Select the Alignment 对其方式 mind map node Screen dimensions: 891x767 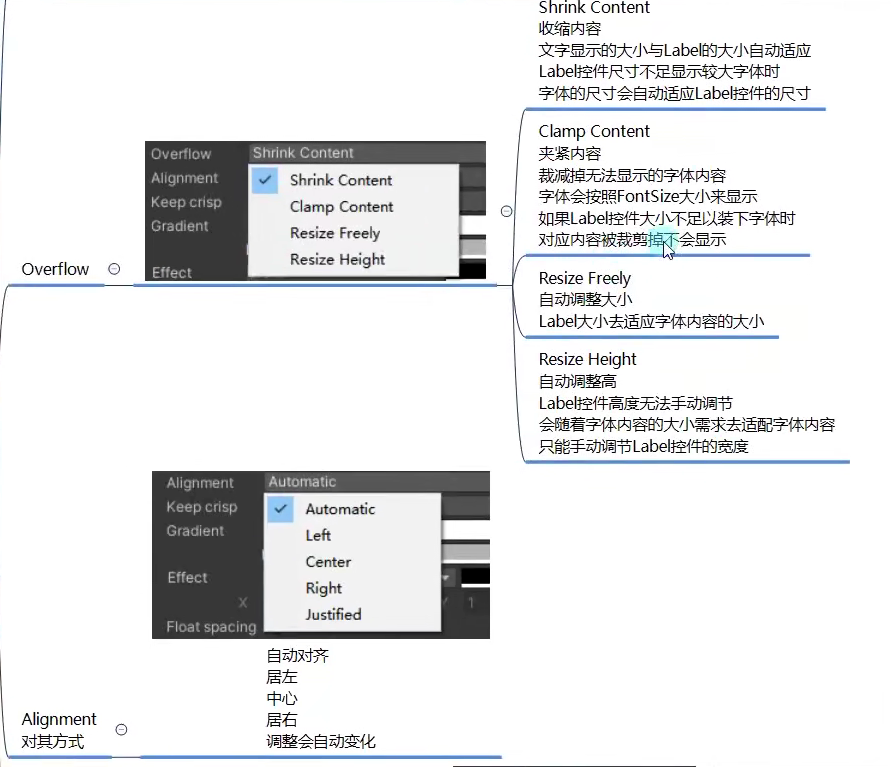[59, 730]
